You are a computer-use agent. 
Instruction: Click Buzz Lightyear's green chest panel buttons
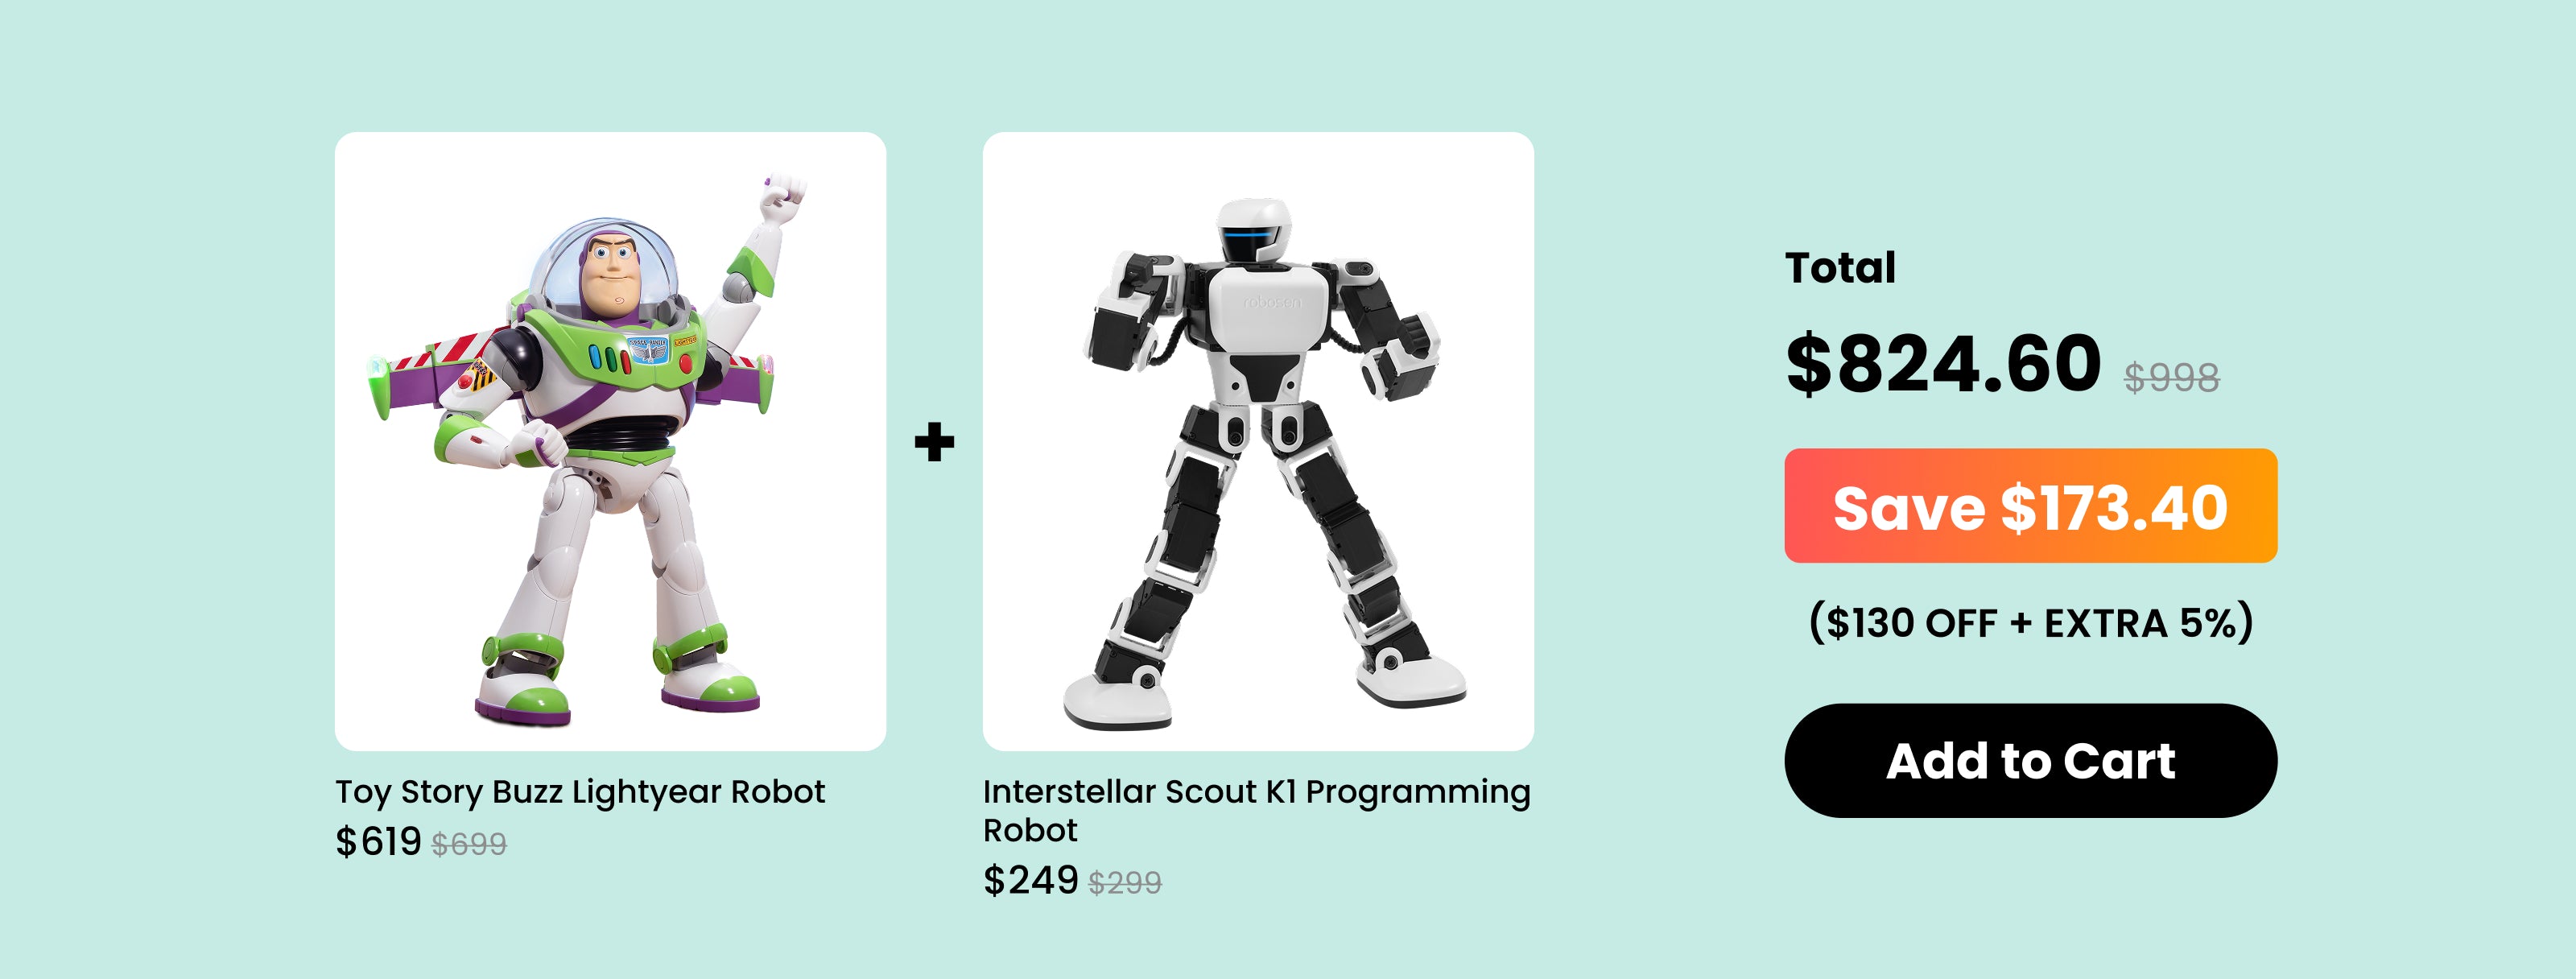(608, 355)
